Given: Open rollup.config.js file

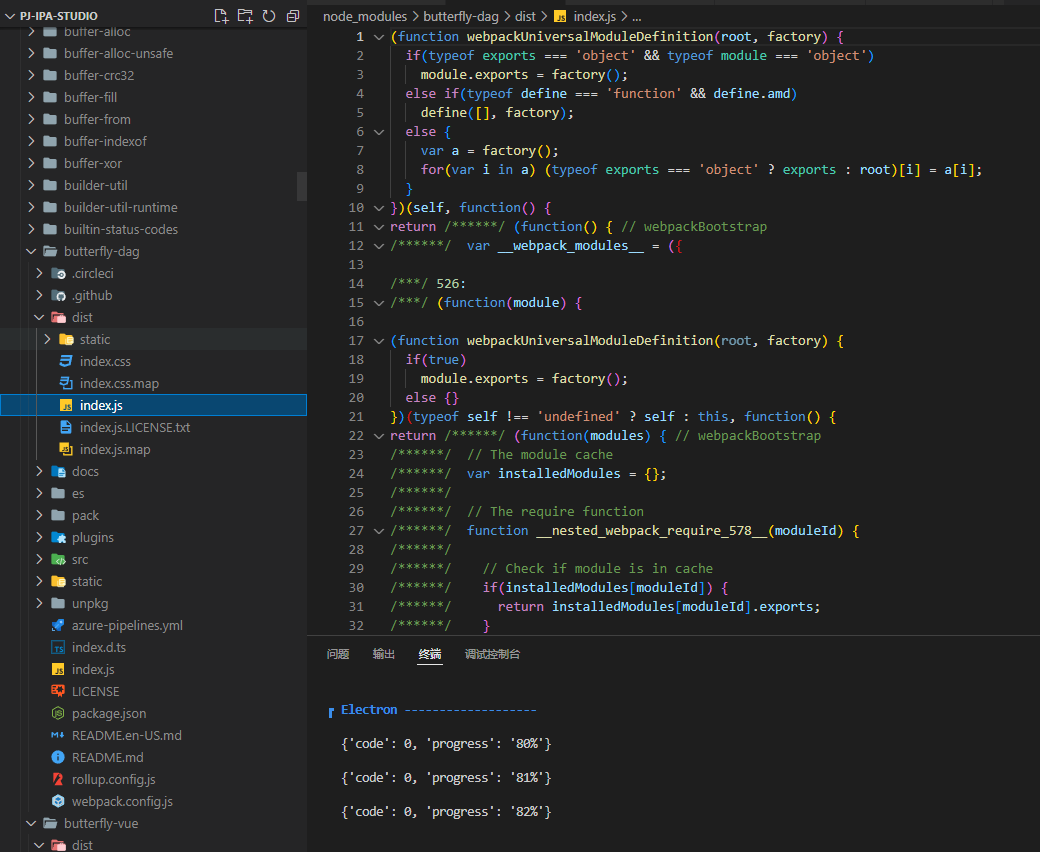Looking at the screenshot, I should coord(113,779).
